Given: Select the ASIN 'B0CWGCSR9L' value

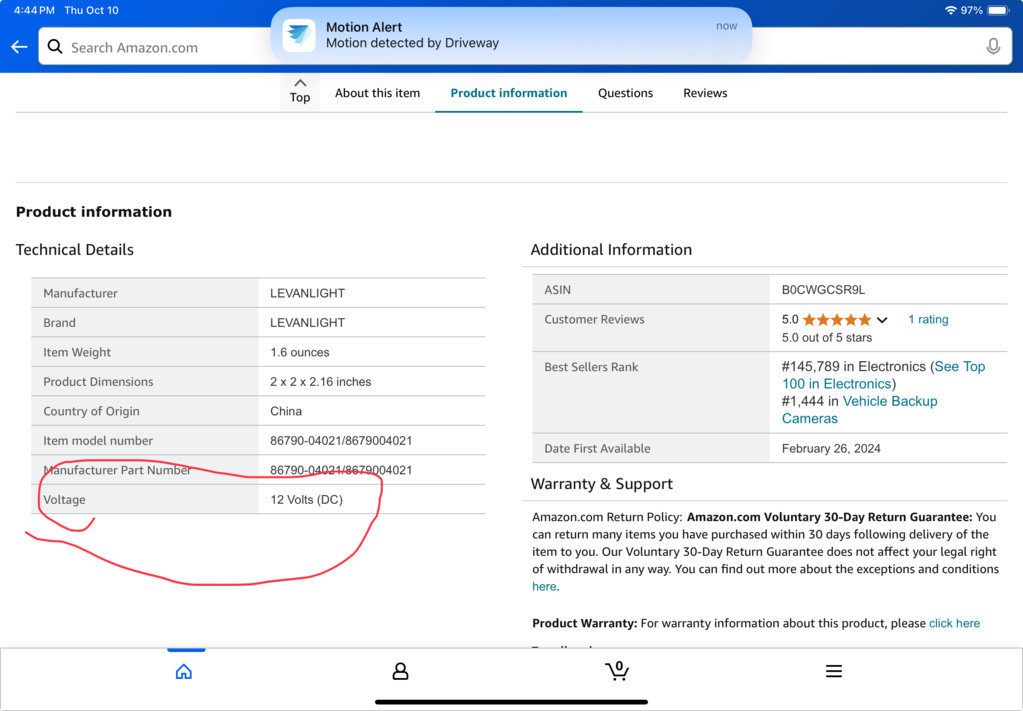Looking at the screenshot, I should pos(823,290).
